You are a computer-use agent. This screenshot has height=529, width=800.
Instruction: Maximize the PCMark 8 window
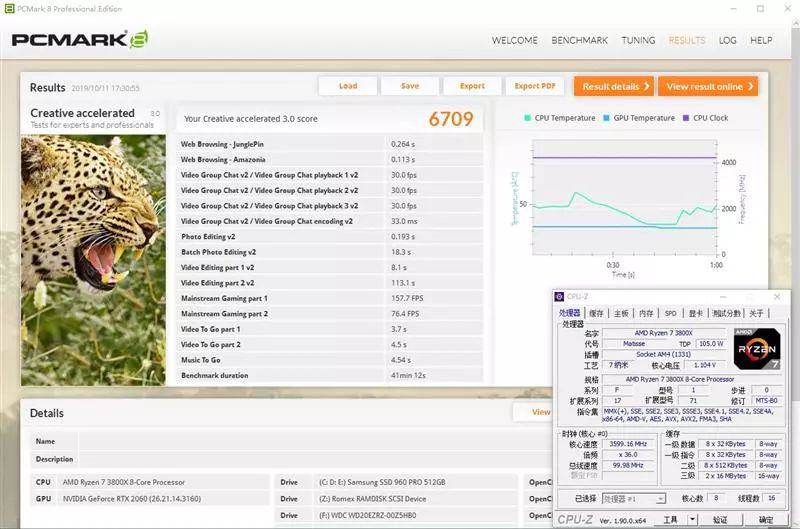pyautogui.click(x=760, y=9)
